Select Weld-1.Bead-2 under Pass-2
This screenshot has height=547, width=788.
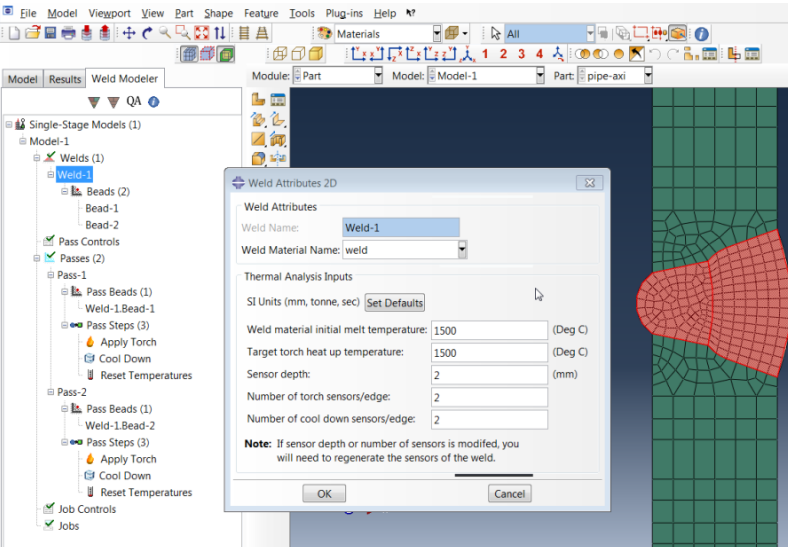[120, 425]
